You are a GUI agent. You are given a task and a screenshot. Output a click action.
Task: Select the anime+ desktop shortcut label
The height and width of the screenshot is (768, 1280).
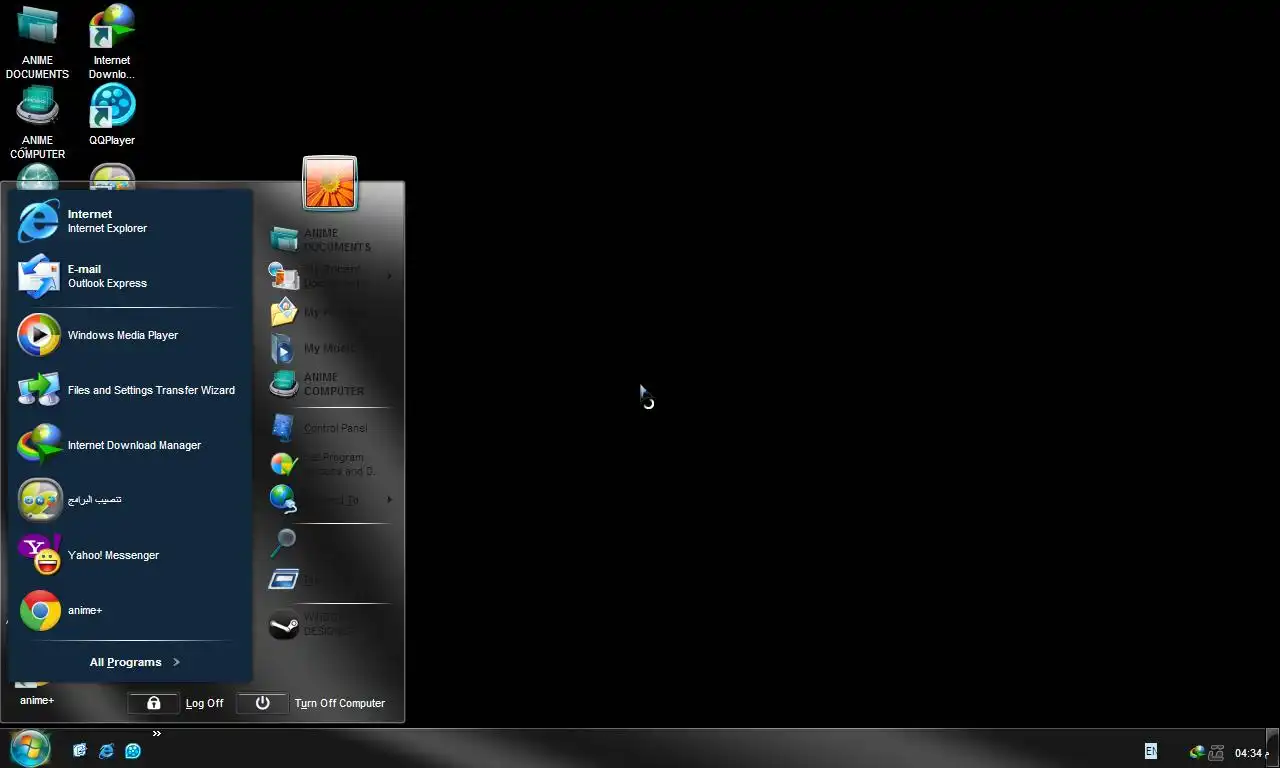point(37,700)
